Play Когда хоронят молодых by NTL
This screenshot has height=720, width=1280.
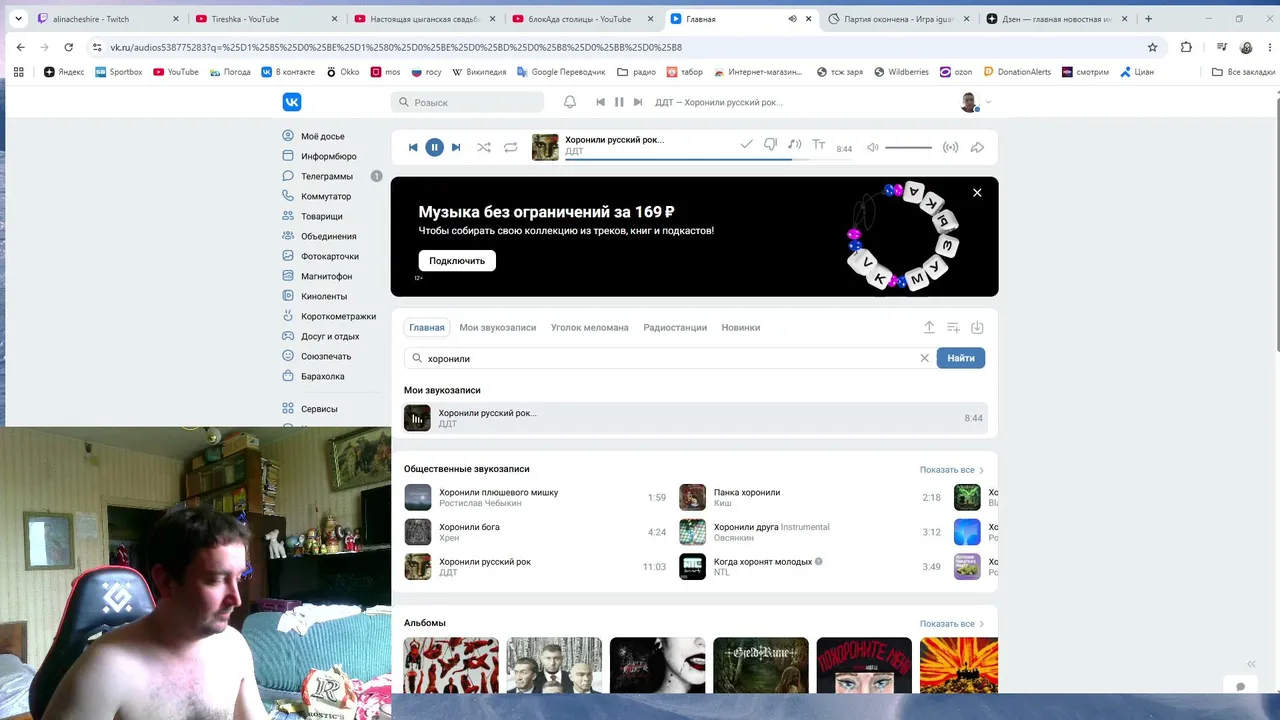point(810,566)
